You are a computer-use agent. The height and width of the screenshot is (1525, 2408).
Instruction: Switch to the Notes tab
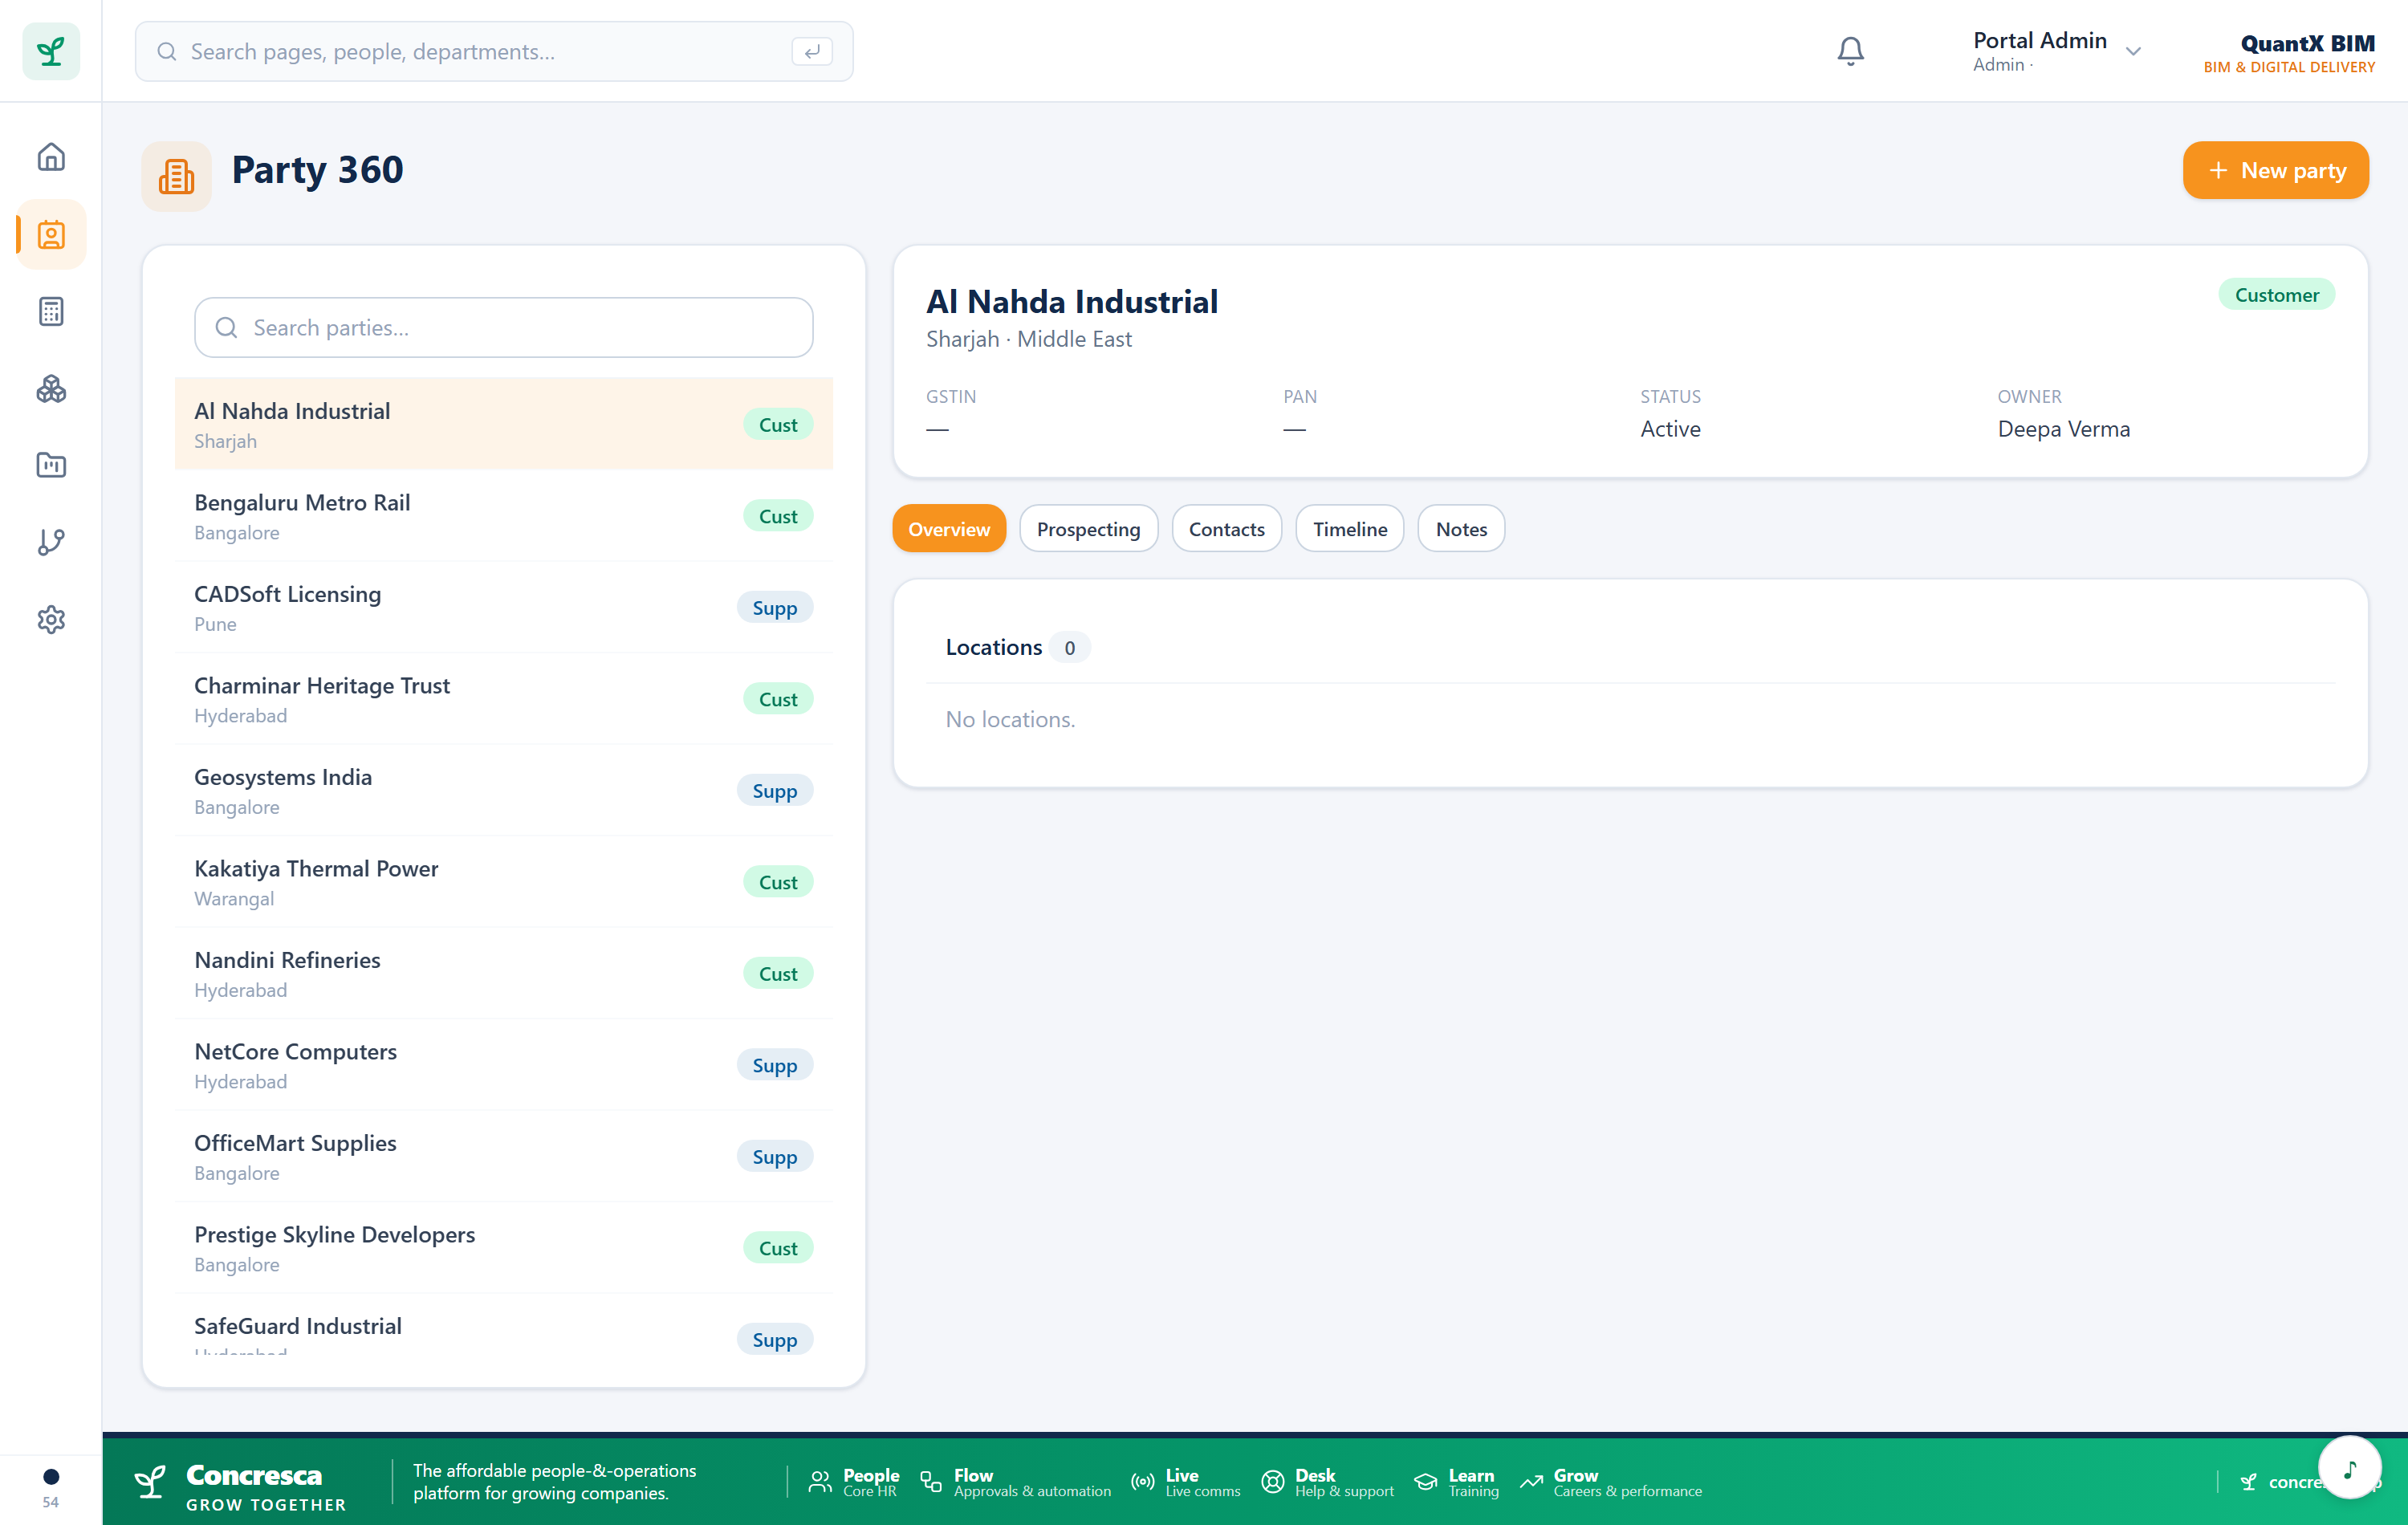1461,528
